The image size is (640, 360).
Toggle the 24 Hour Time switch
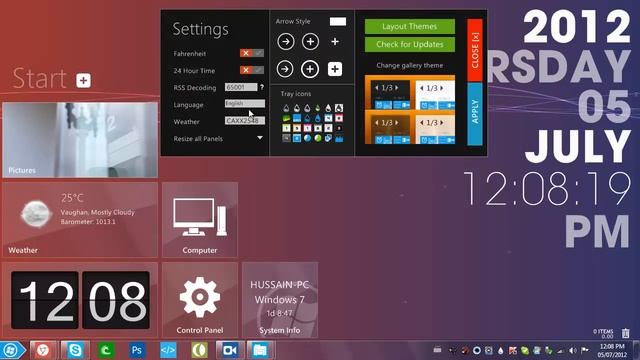(x=251, y=70)
